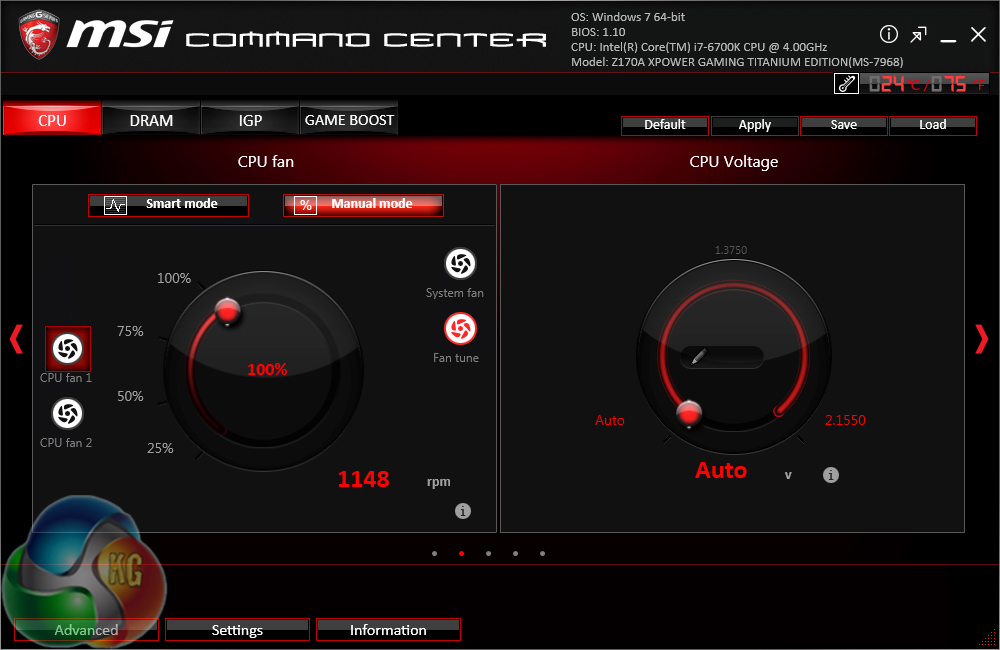1000x650 pixels.
Task: Close the Command Center window
Action: pyautogui.click(x=978, y=34)
